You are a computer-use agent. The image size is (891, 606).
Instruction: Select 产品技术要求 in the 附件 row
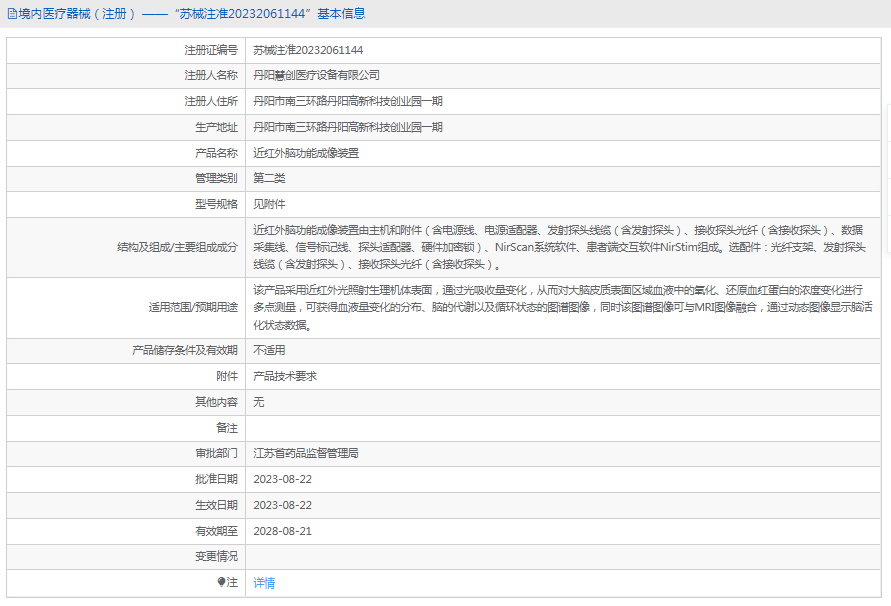pyautogui.click(x=285, y=376)
